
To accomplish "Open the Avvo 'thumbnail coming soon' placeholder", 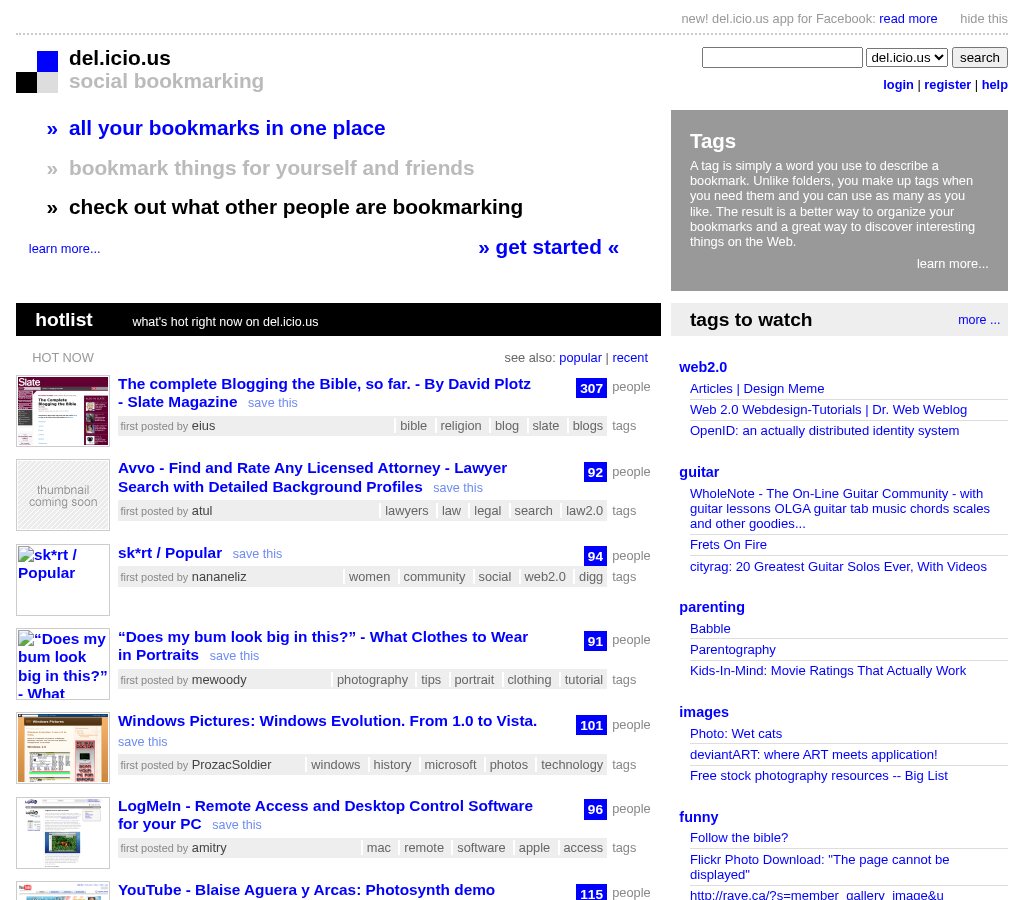I will click(63, 495).
